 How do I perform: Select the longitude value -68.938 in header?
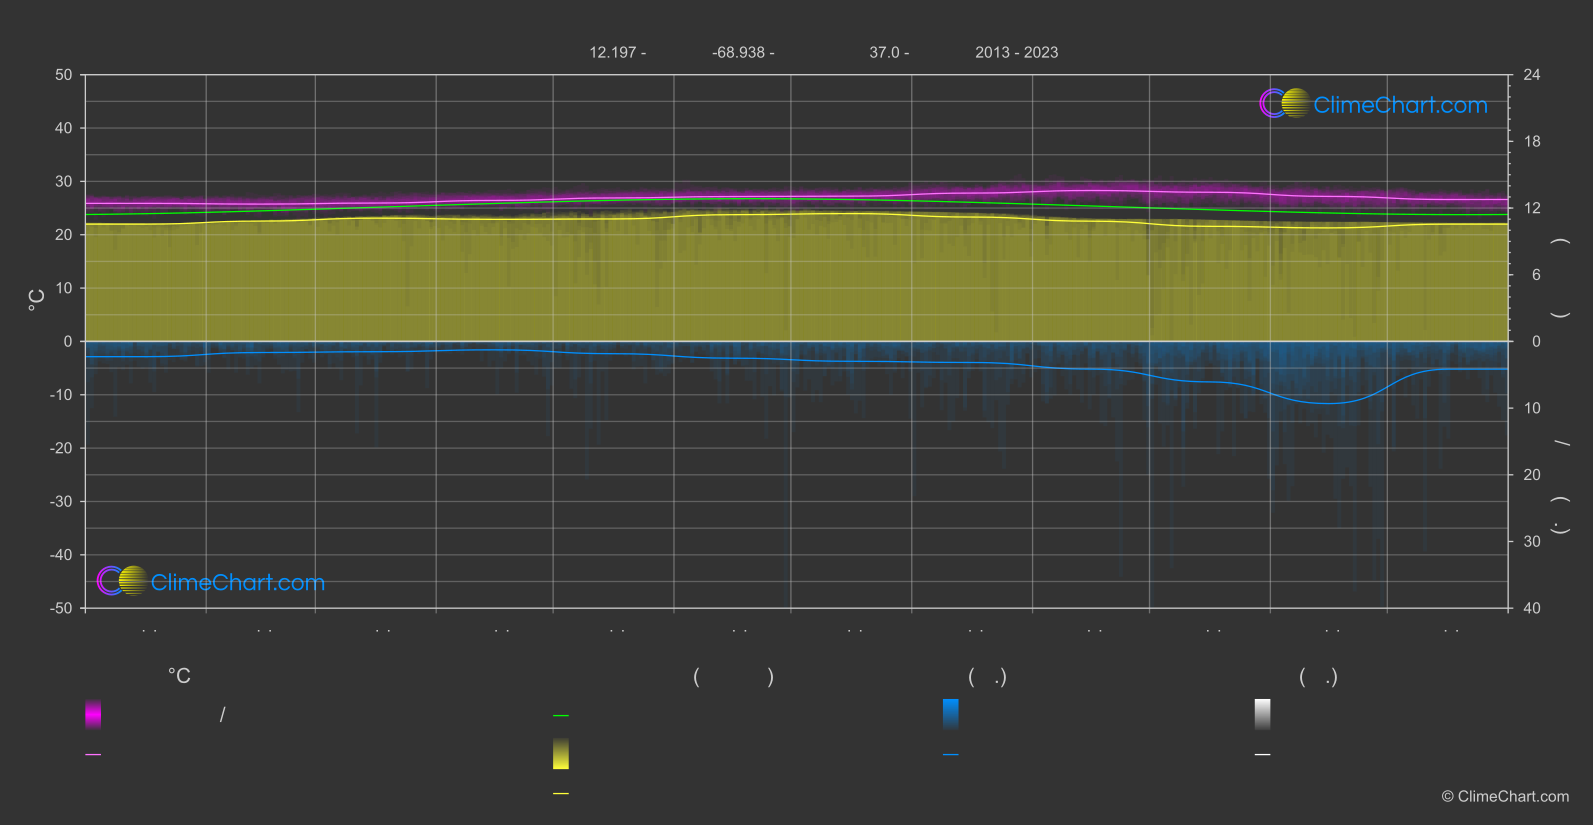pos(738,53)
